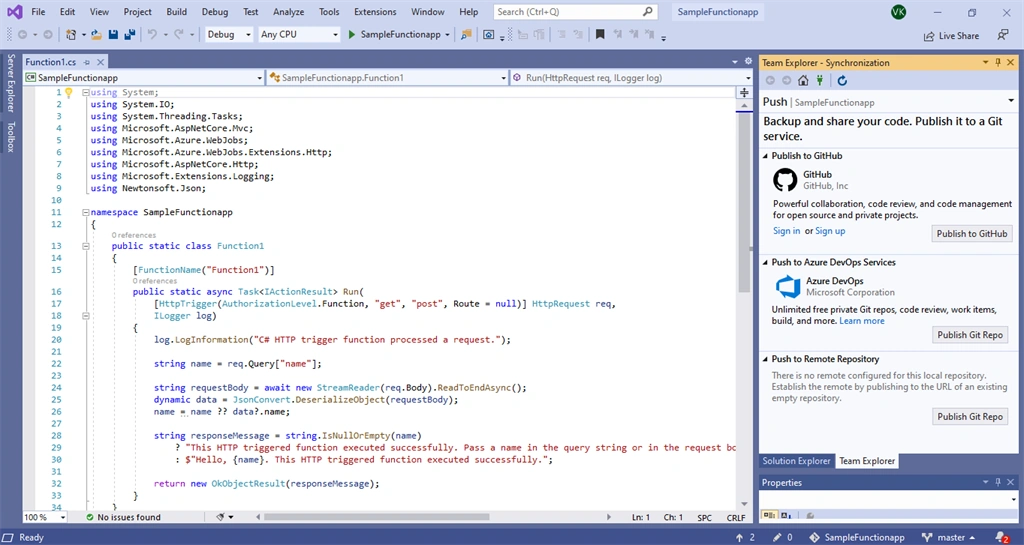Click the Open File folder icon

click(x=96, y=35)
